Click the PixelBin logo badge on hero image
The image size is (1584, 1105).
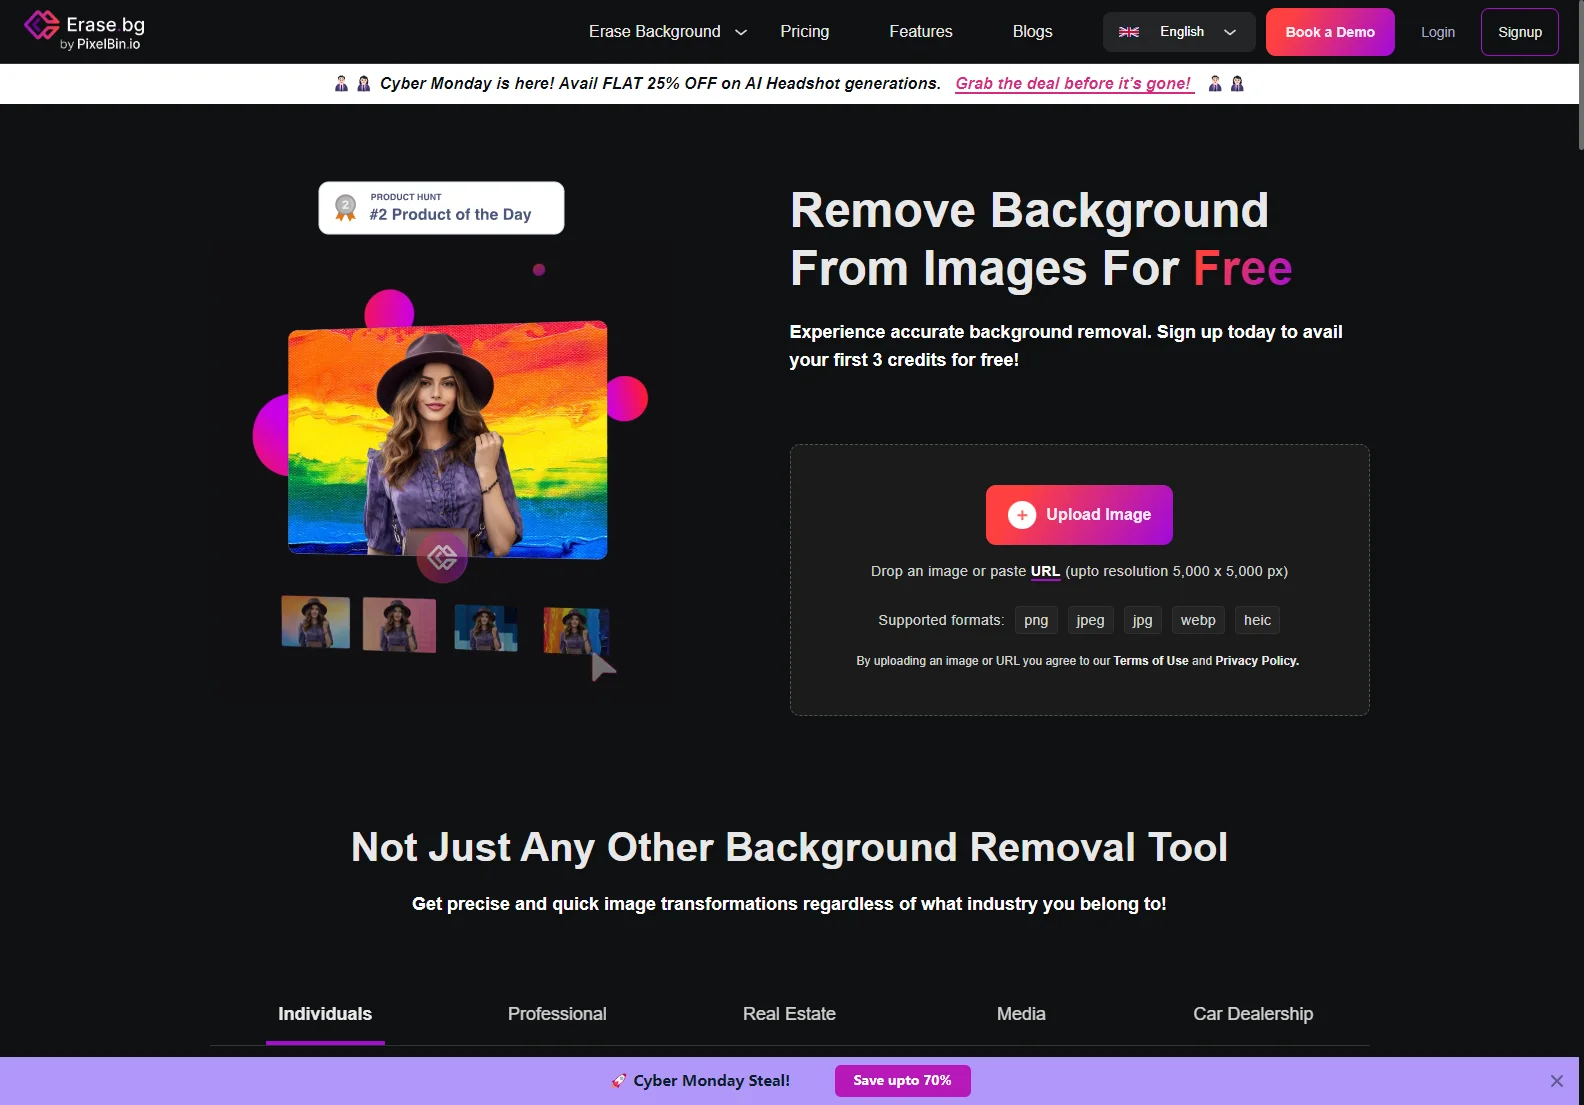pos(442,557)
